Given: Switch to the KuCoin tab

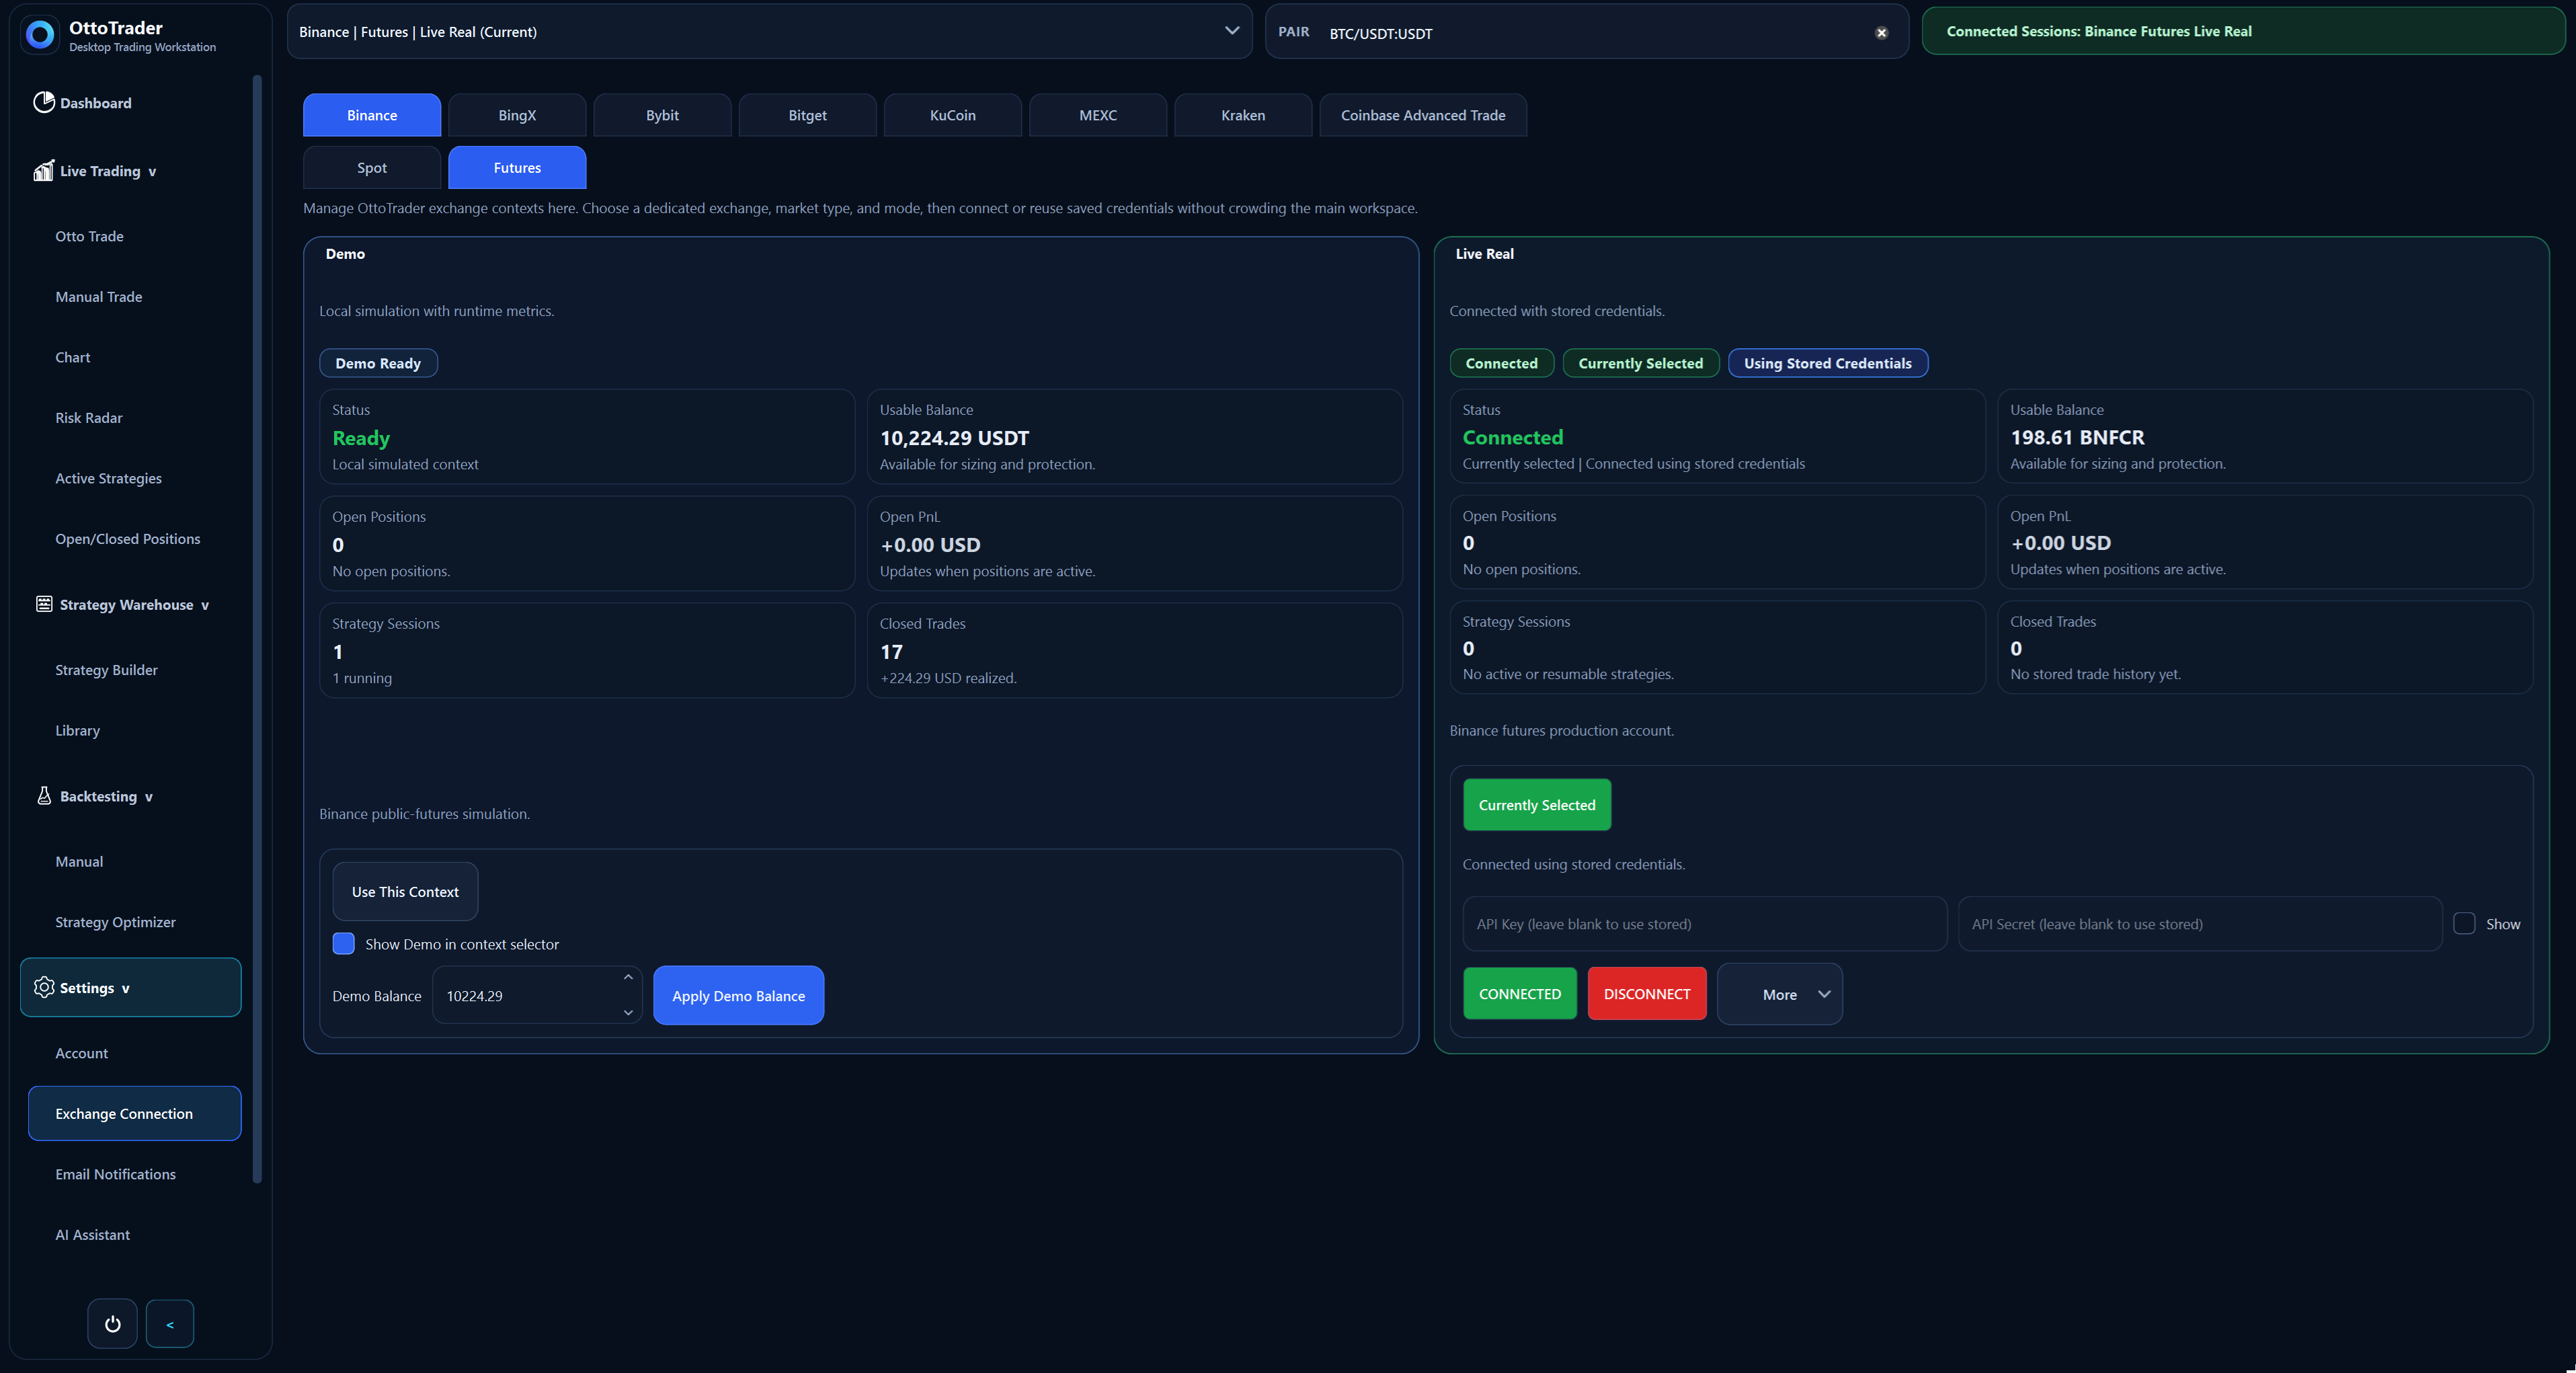Looking at the screenshot, I should pos(952,115).
